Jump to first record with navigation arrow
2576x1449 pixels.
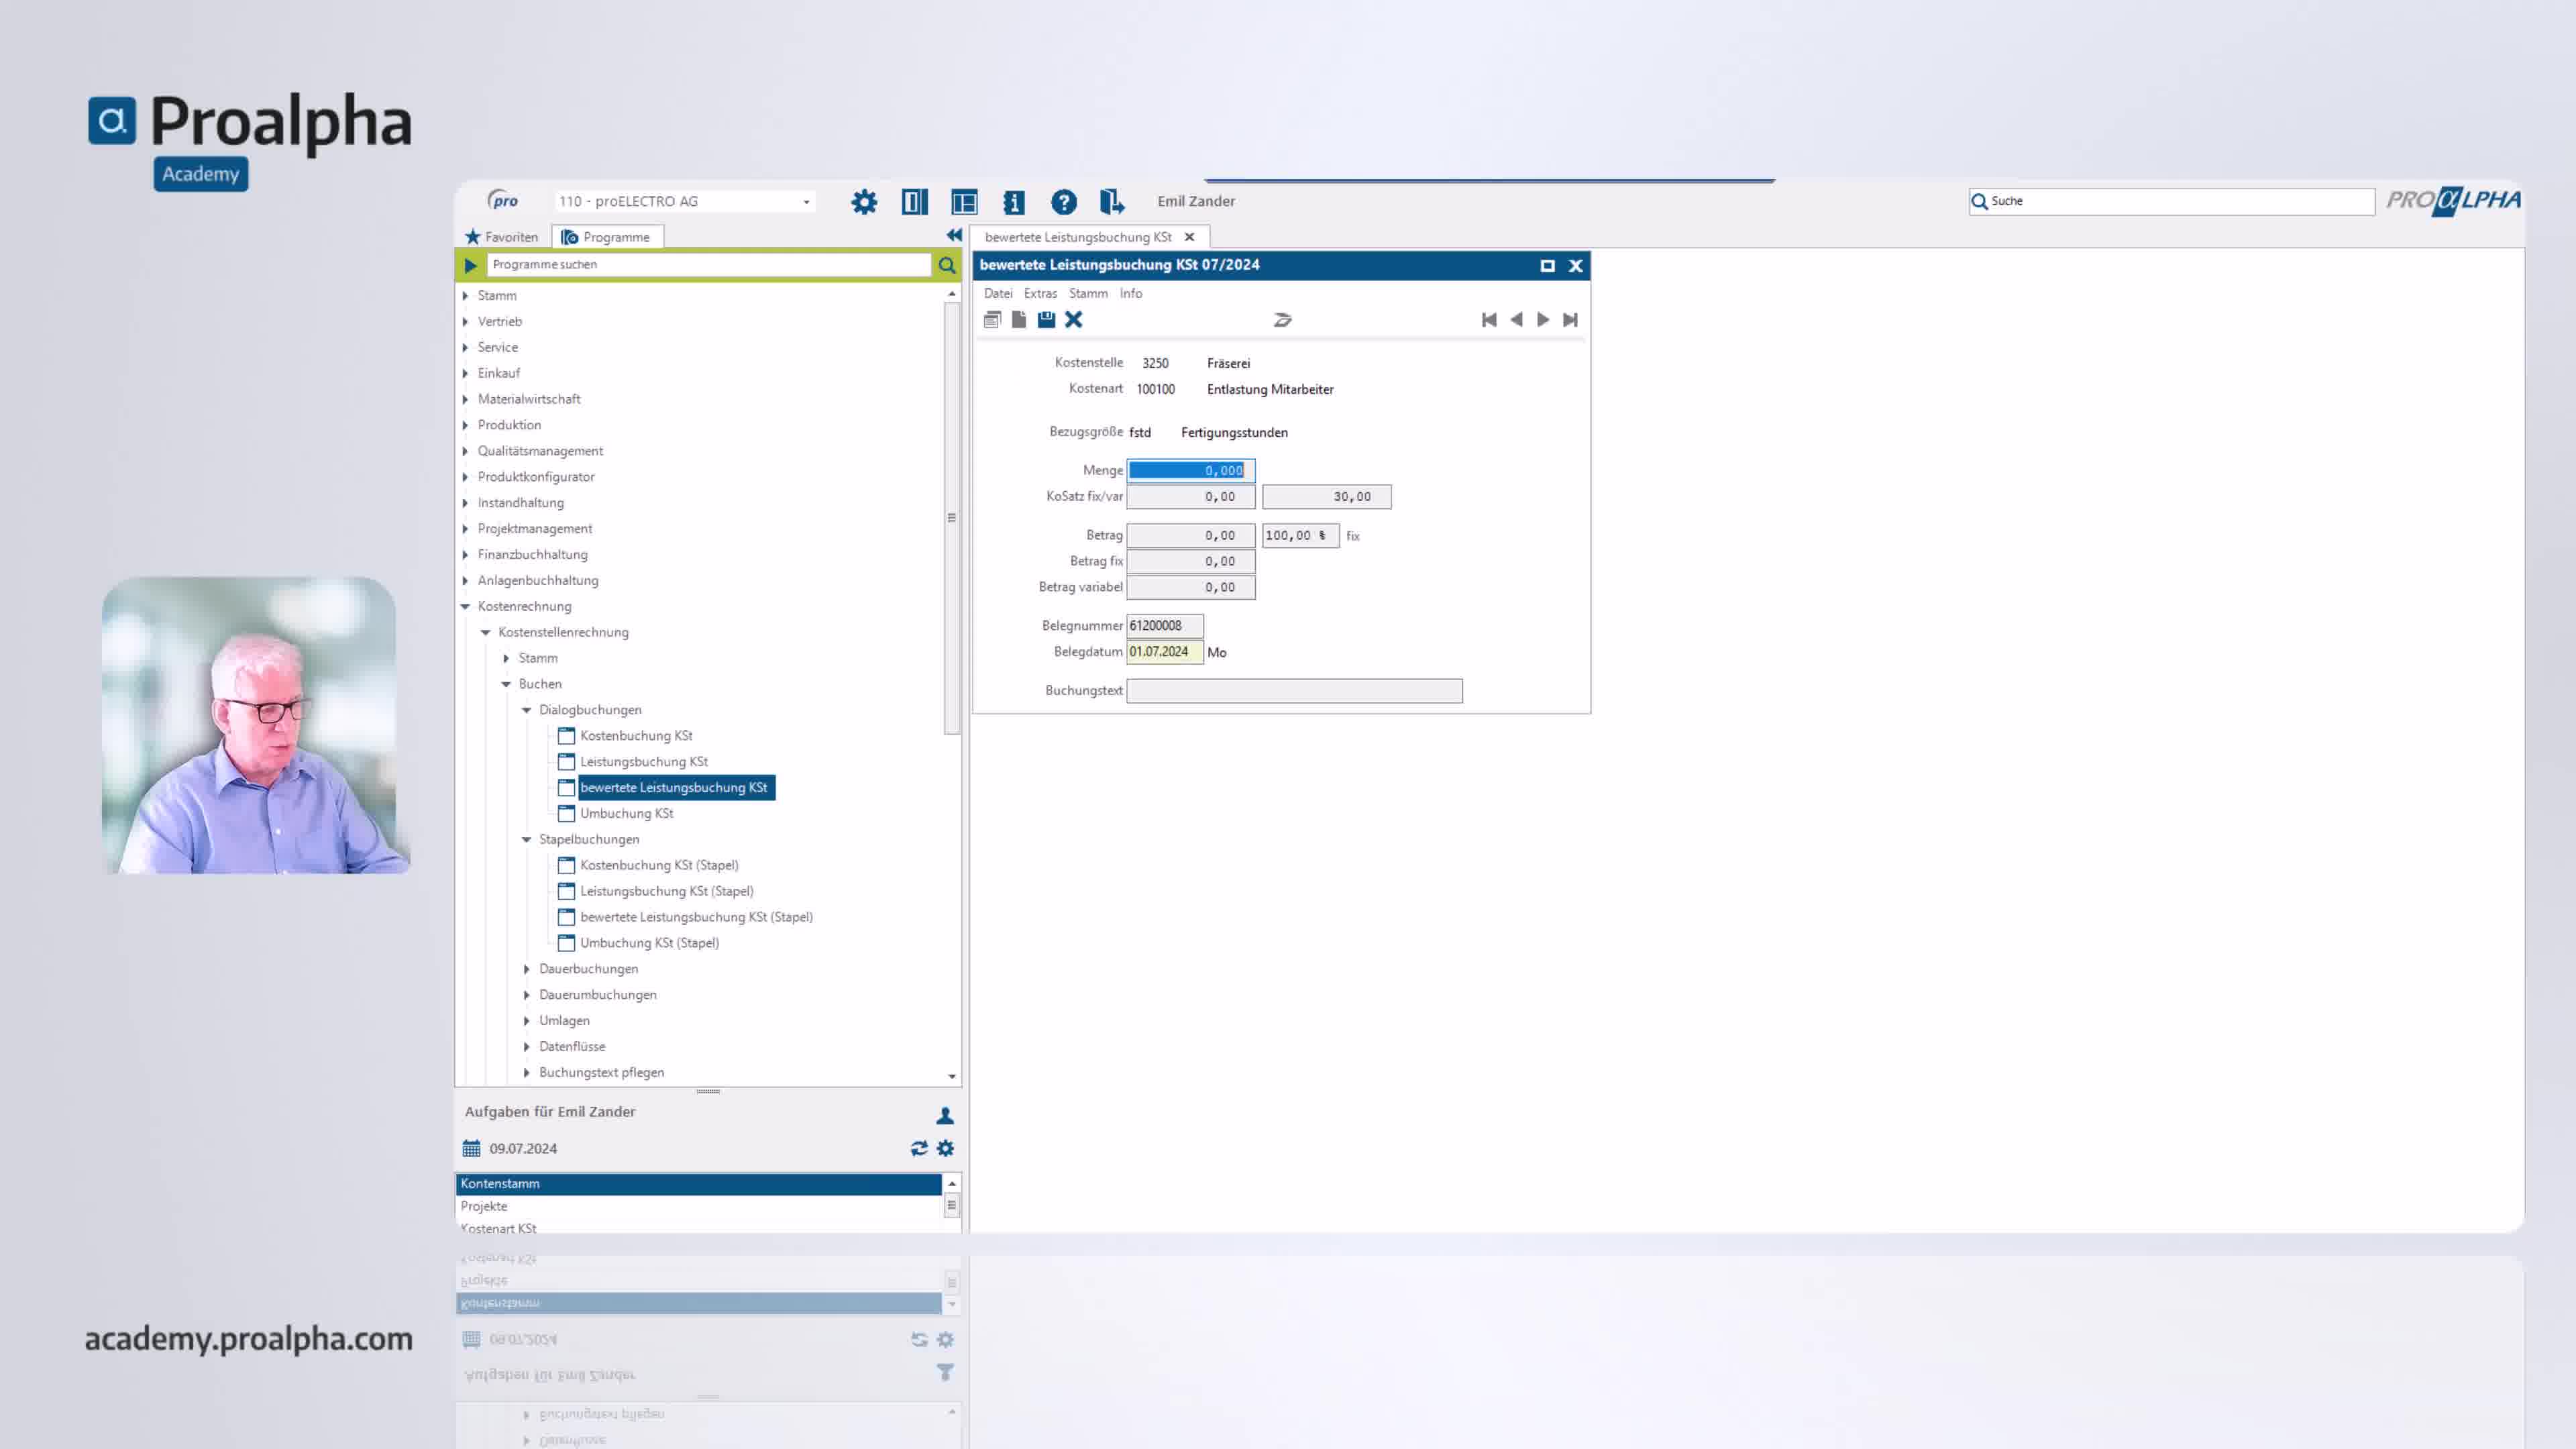pyautogui.click(x=1489, y=320)
